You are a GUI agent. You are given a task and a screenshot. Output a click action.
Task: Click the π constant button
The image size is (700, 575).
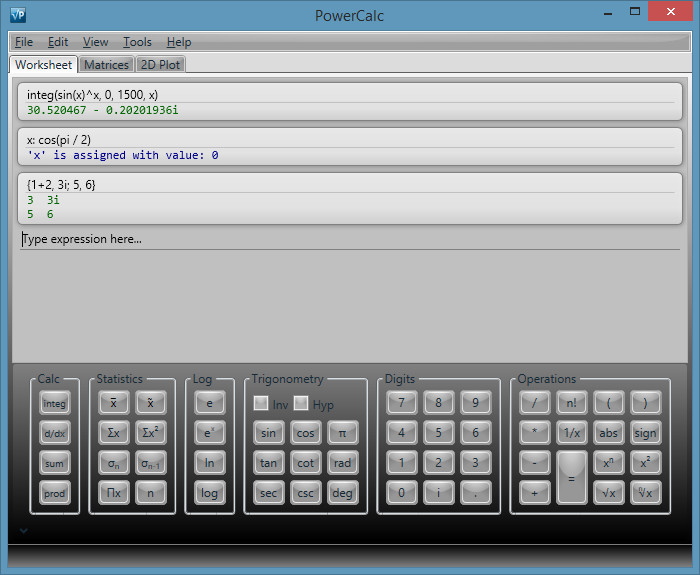(x=342, y=433)
